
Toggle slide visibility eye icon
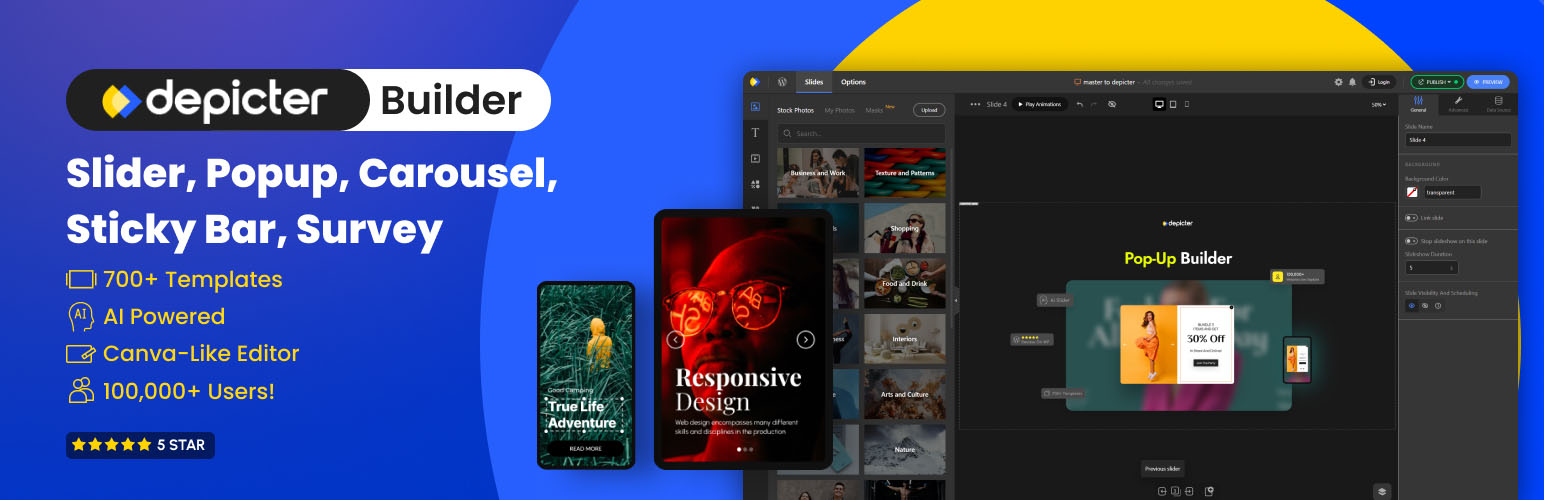coord(1412,305)
